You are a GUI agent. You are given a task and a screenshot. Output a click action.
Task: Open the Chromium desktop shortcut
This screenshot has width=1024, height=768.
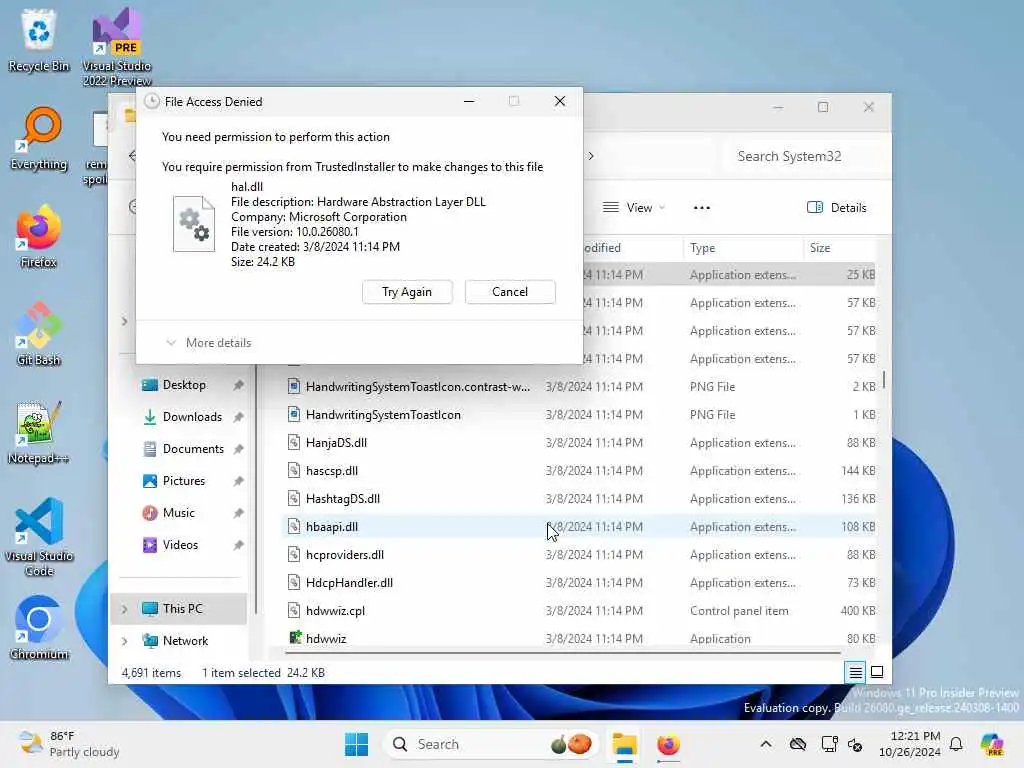(x=39, y=628)
